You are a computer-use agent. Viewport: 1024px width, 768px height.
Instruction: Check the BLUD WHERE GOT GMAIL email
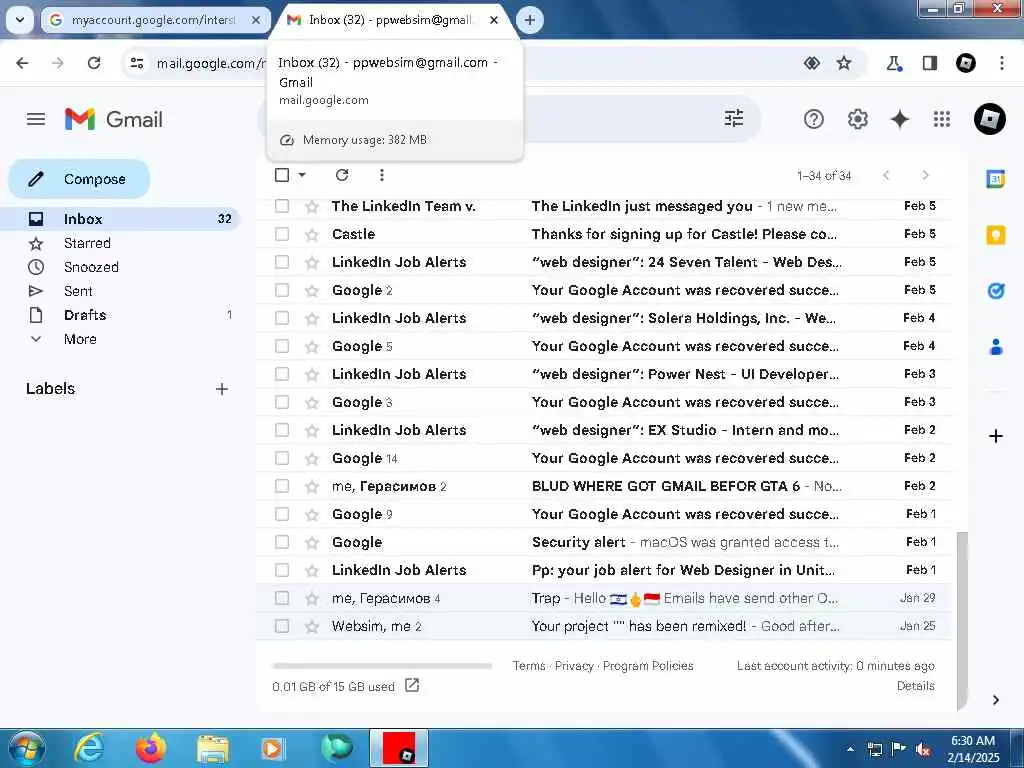point(281,486)
